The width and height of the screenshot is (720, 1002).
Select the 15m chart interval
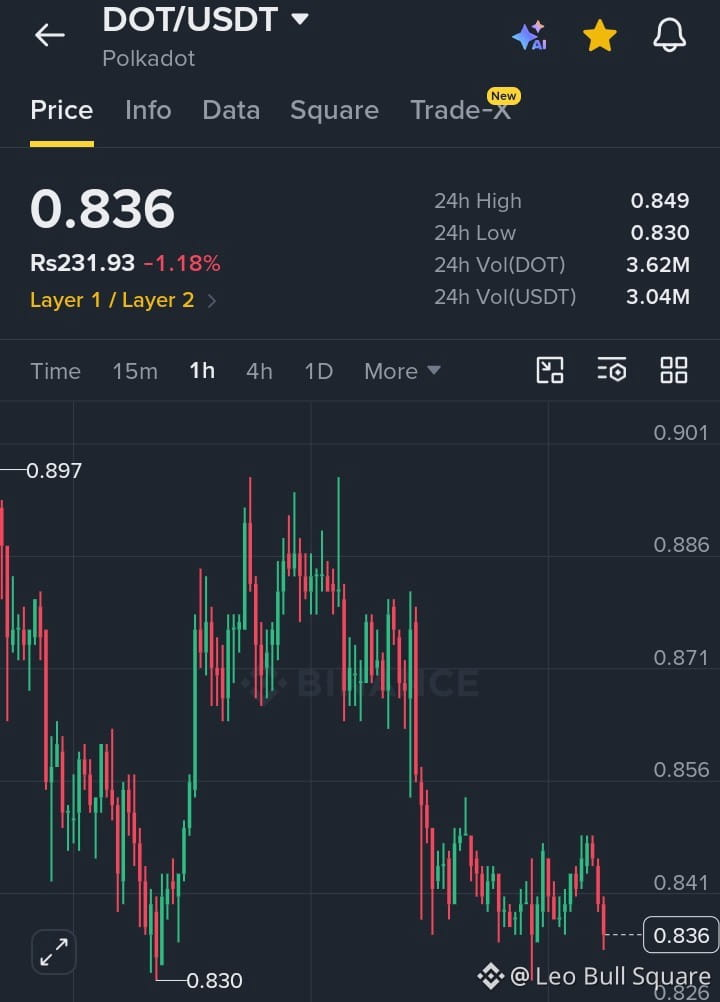(135, 371)
